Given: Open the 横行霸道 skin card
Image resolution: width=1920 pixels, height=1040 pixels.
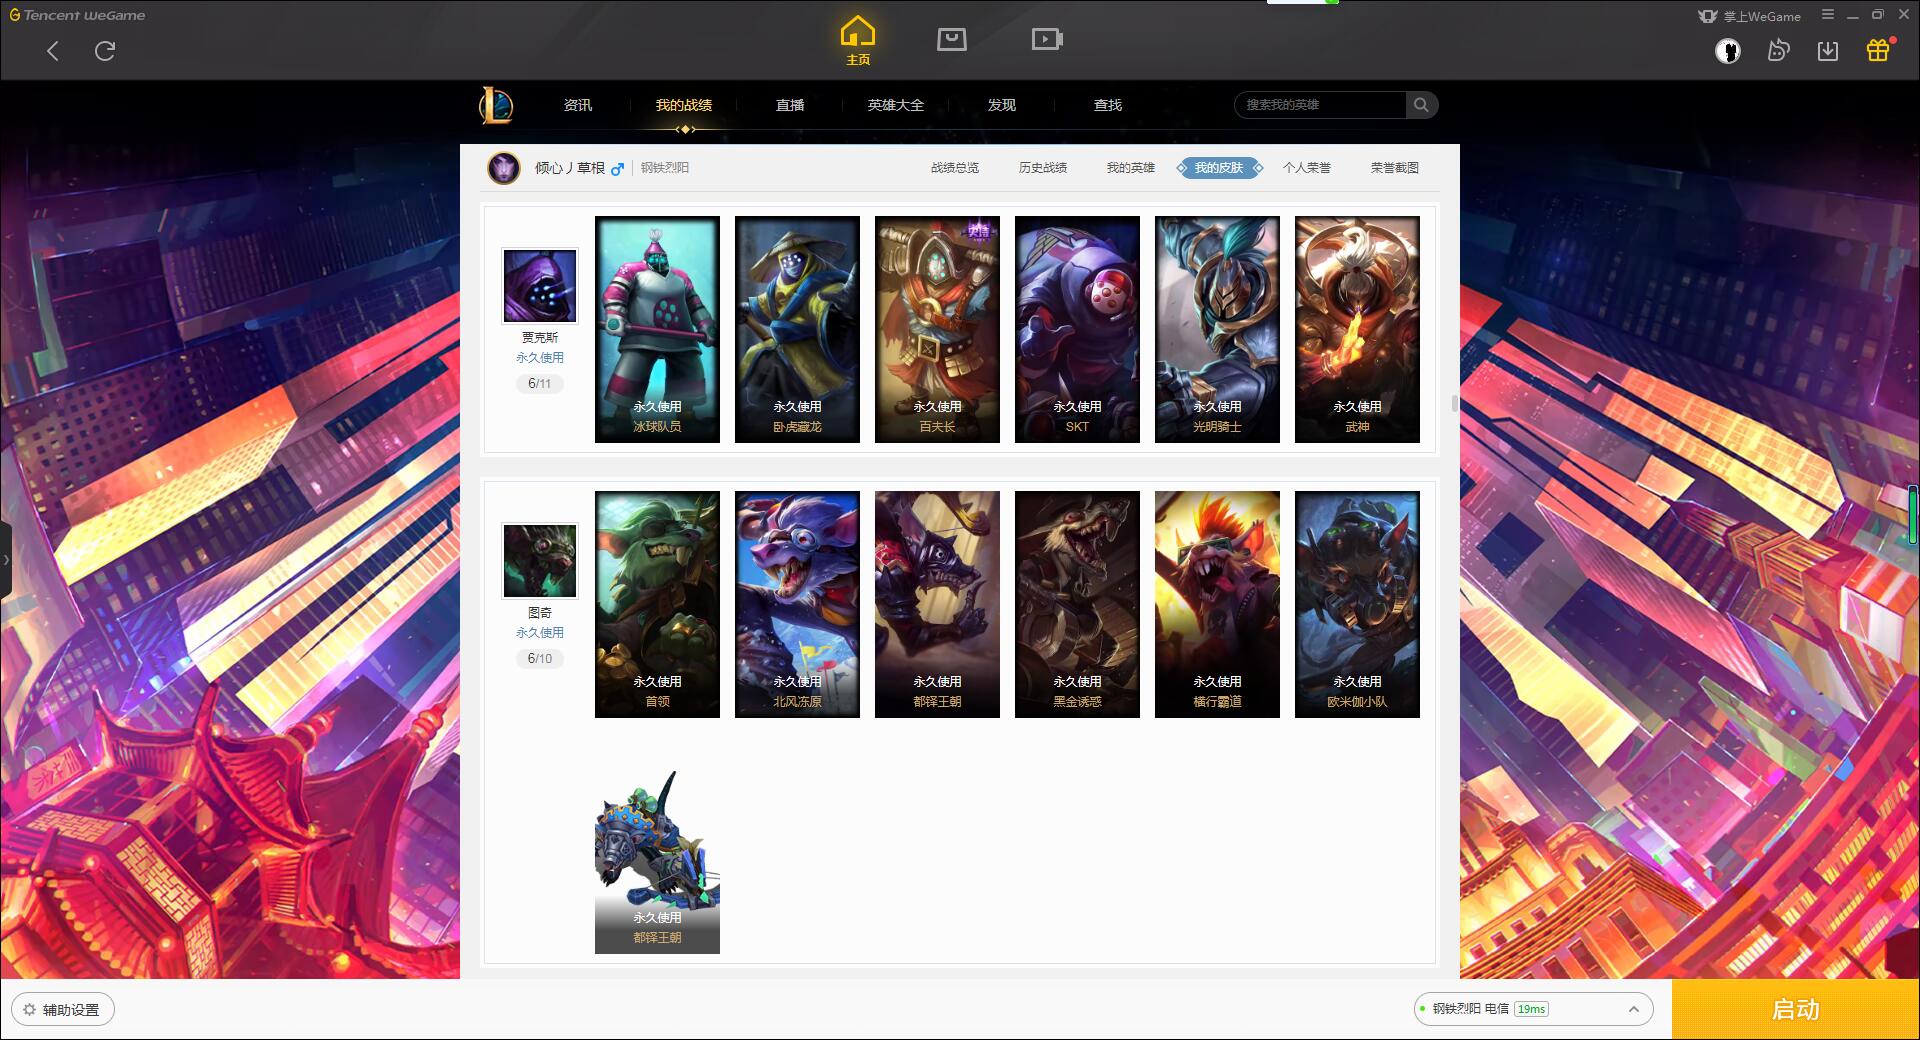Looking at the screenshot, I should click(1217, 604).
